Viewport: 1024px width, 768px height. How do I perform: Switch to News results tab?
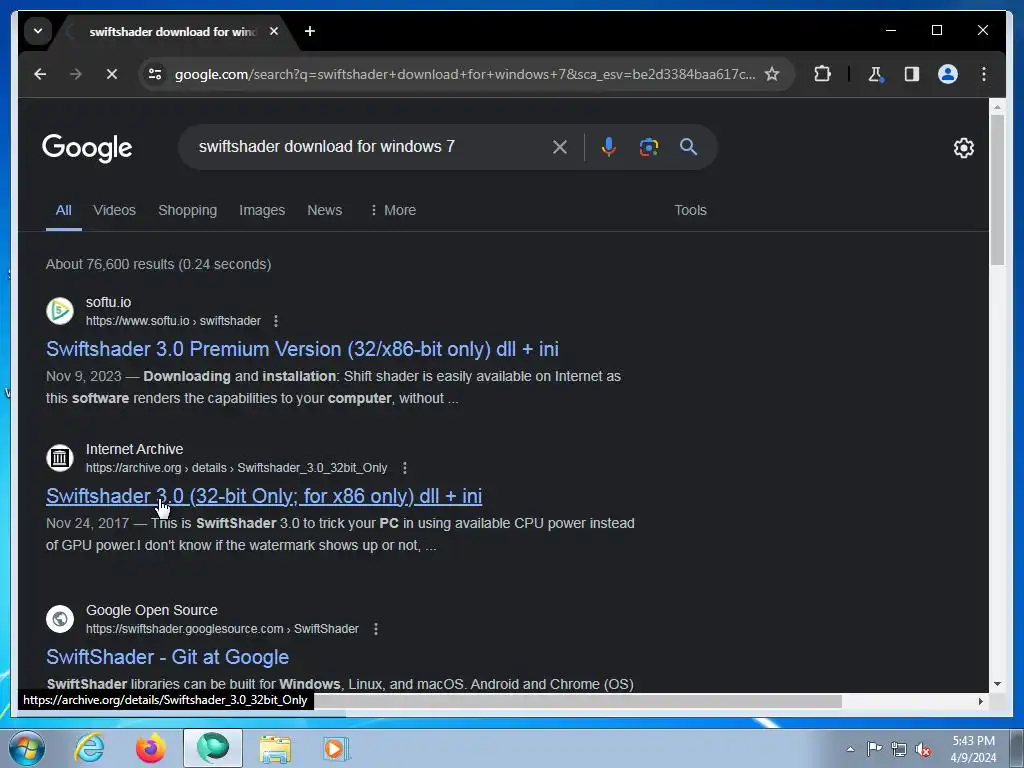(x=325, y=210)
